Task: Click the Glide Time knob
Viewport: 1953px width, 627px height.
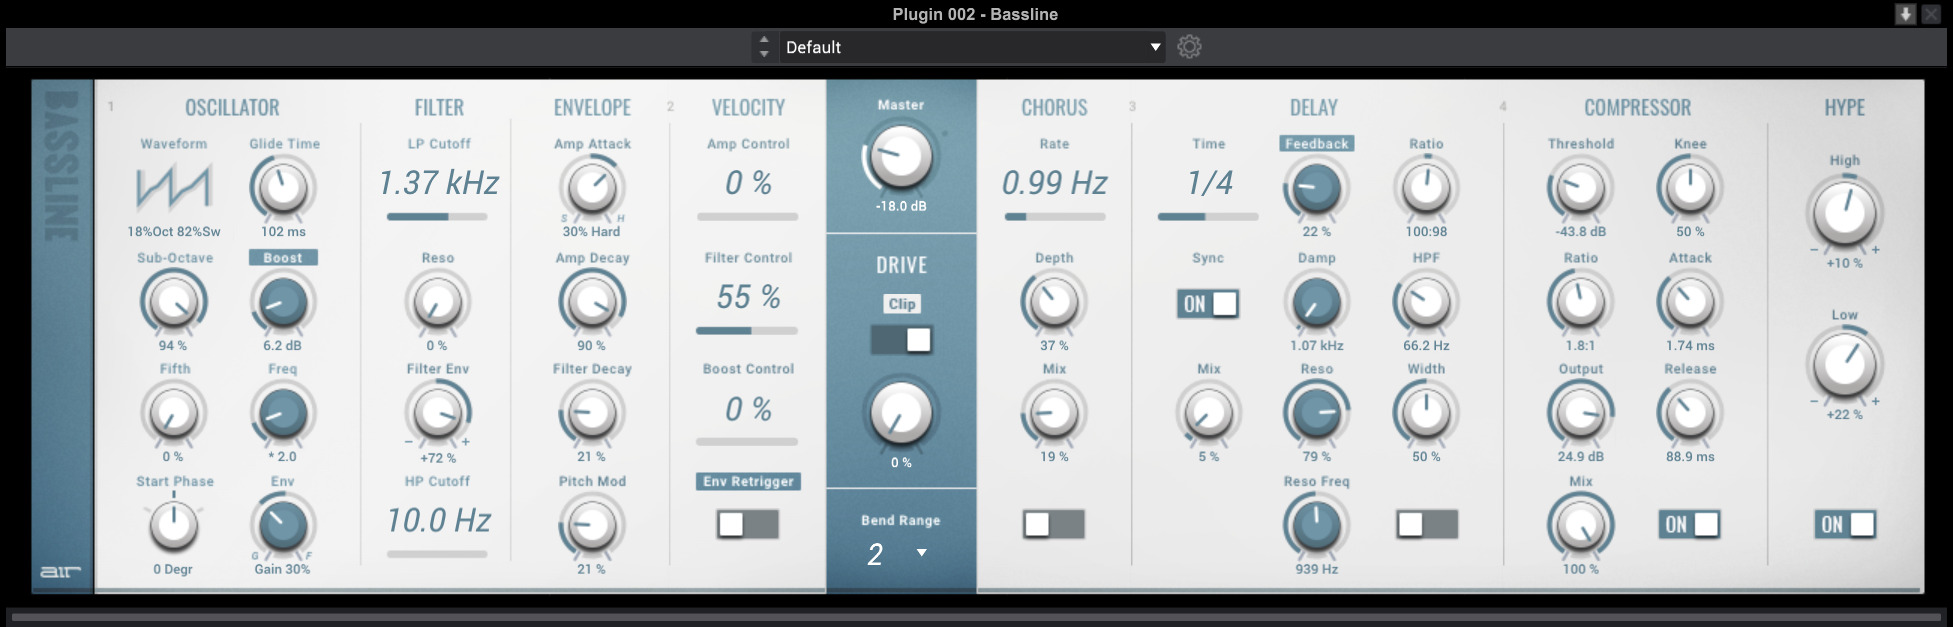Action: (x=283, y=187)
